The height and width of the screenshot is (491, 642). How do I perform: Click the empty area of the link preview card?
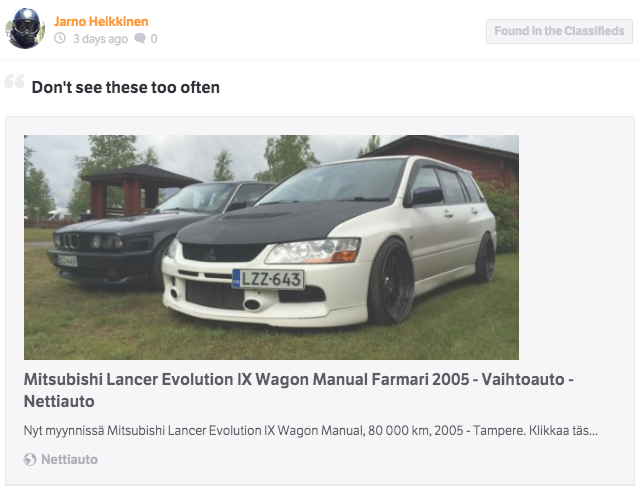point(573,246)
